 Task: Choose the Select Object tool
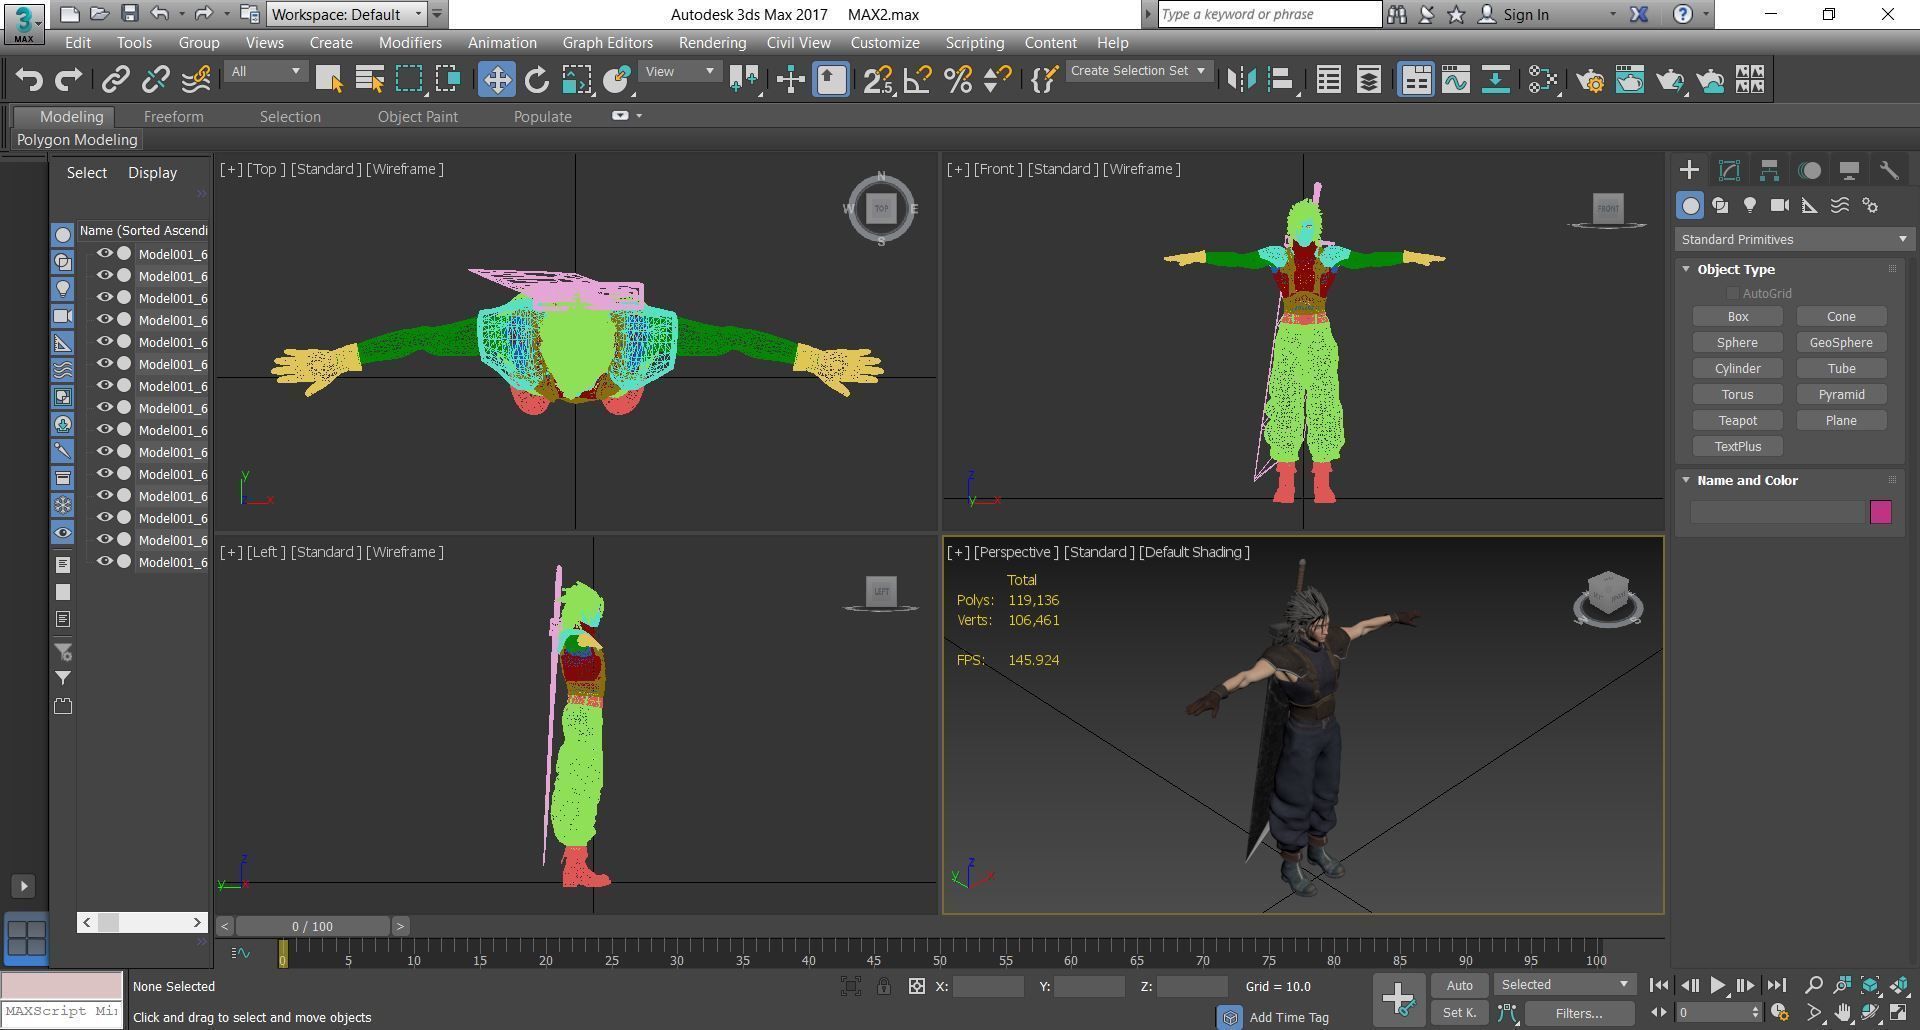[x=329, y=80]
